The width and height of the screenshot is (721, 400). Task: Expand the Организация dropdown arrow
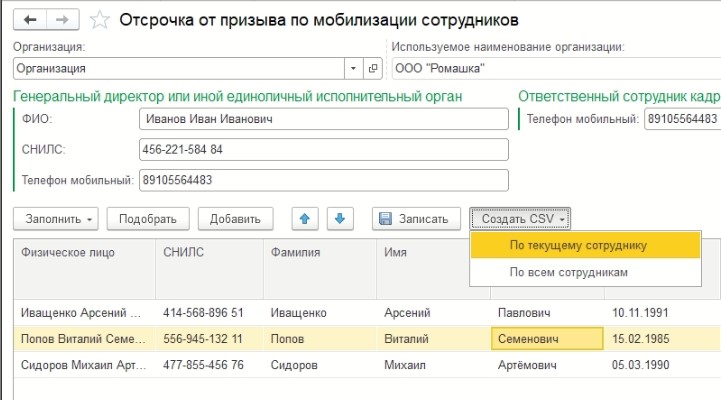[354, 69]
